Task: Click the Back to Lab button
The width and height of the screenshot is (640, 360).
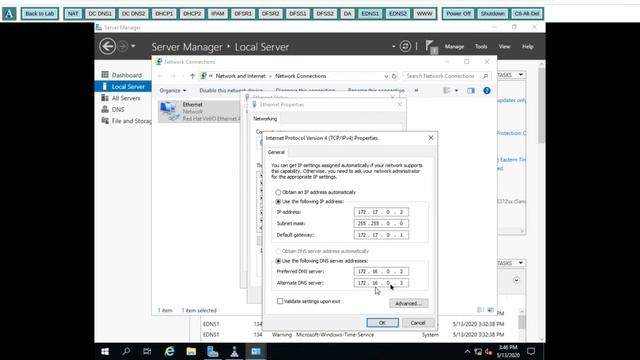Action: pyautogui.click(x=40, y=13)
